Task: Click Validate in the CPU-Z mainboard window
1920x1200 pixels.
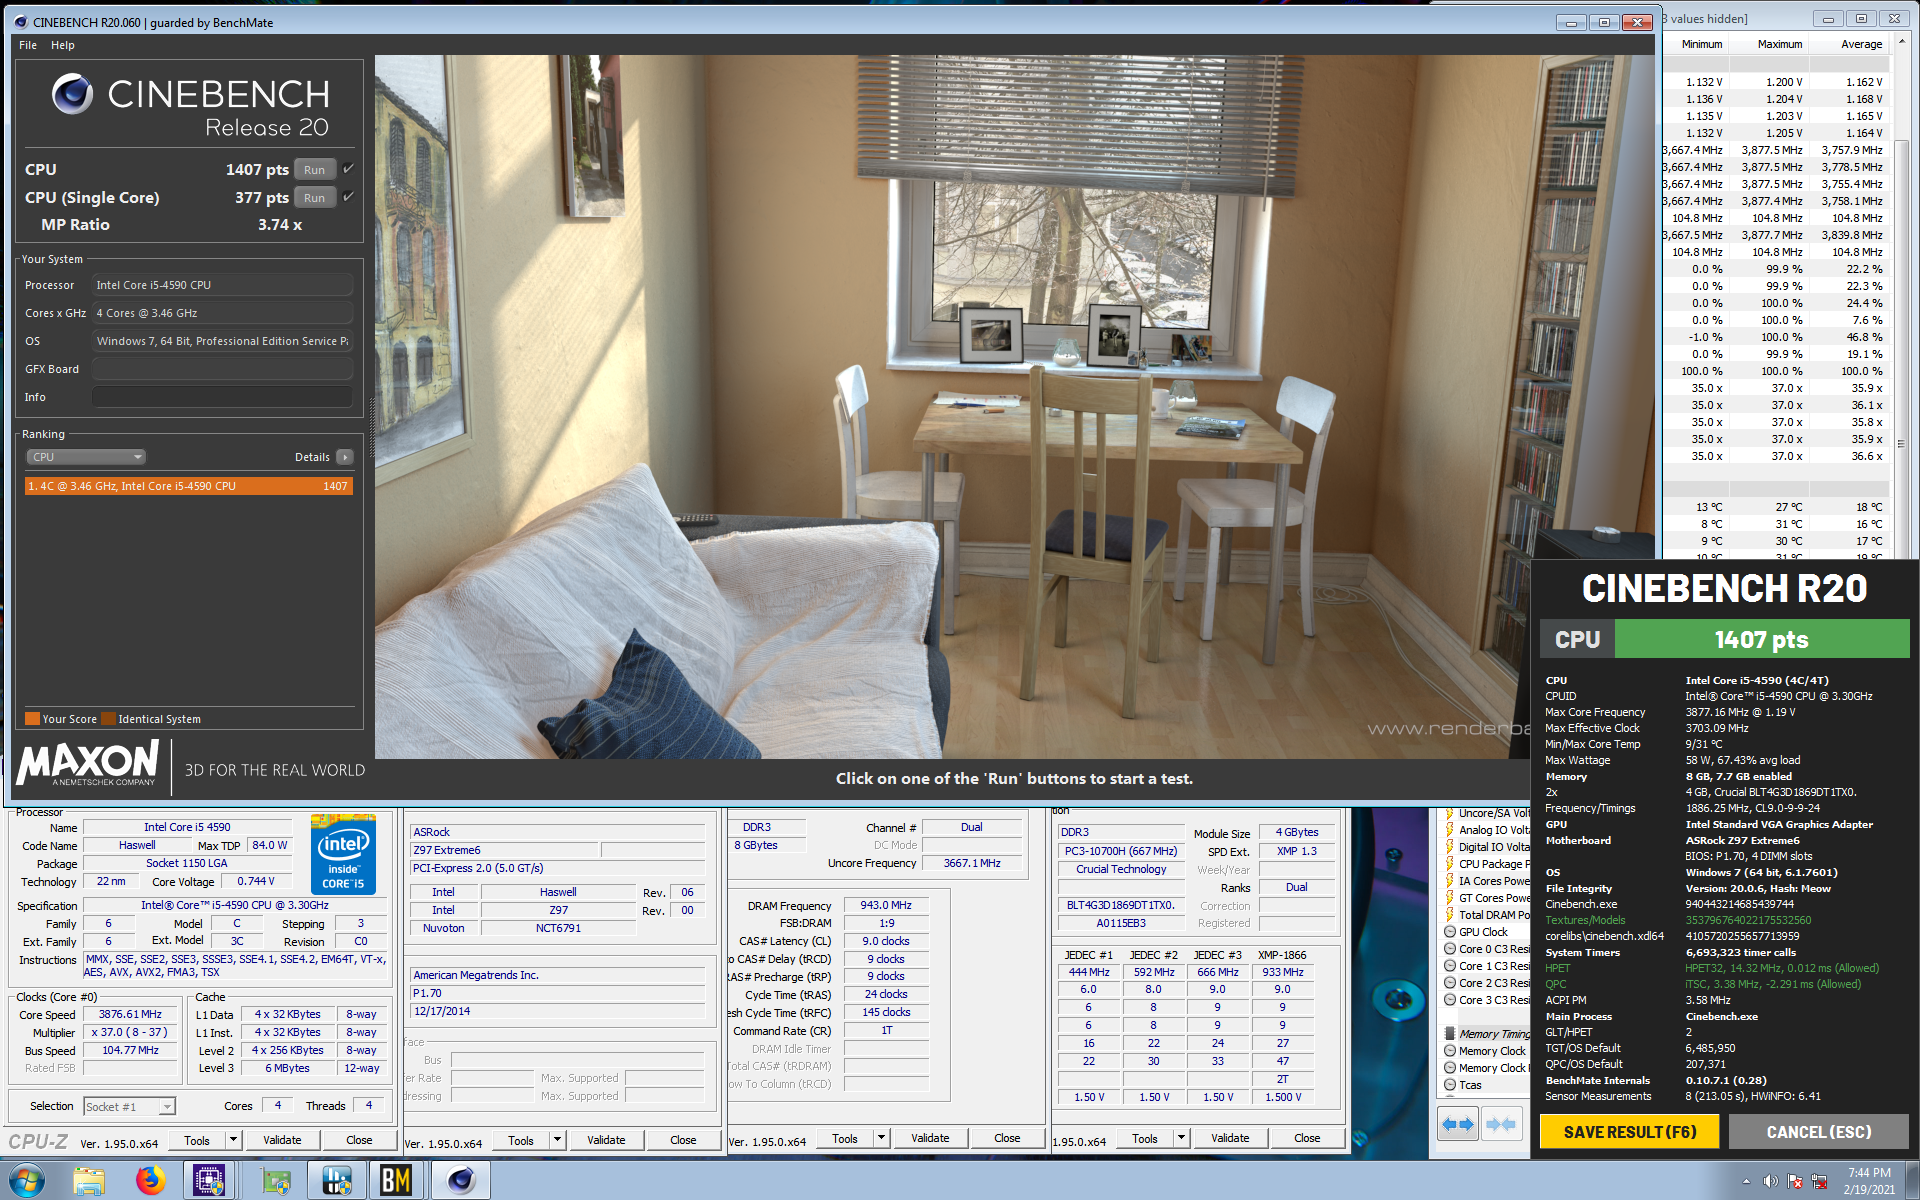Action: pyautogui.click(x=606, y=1140)
